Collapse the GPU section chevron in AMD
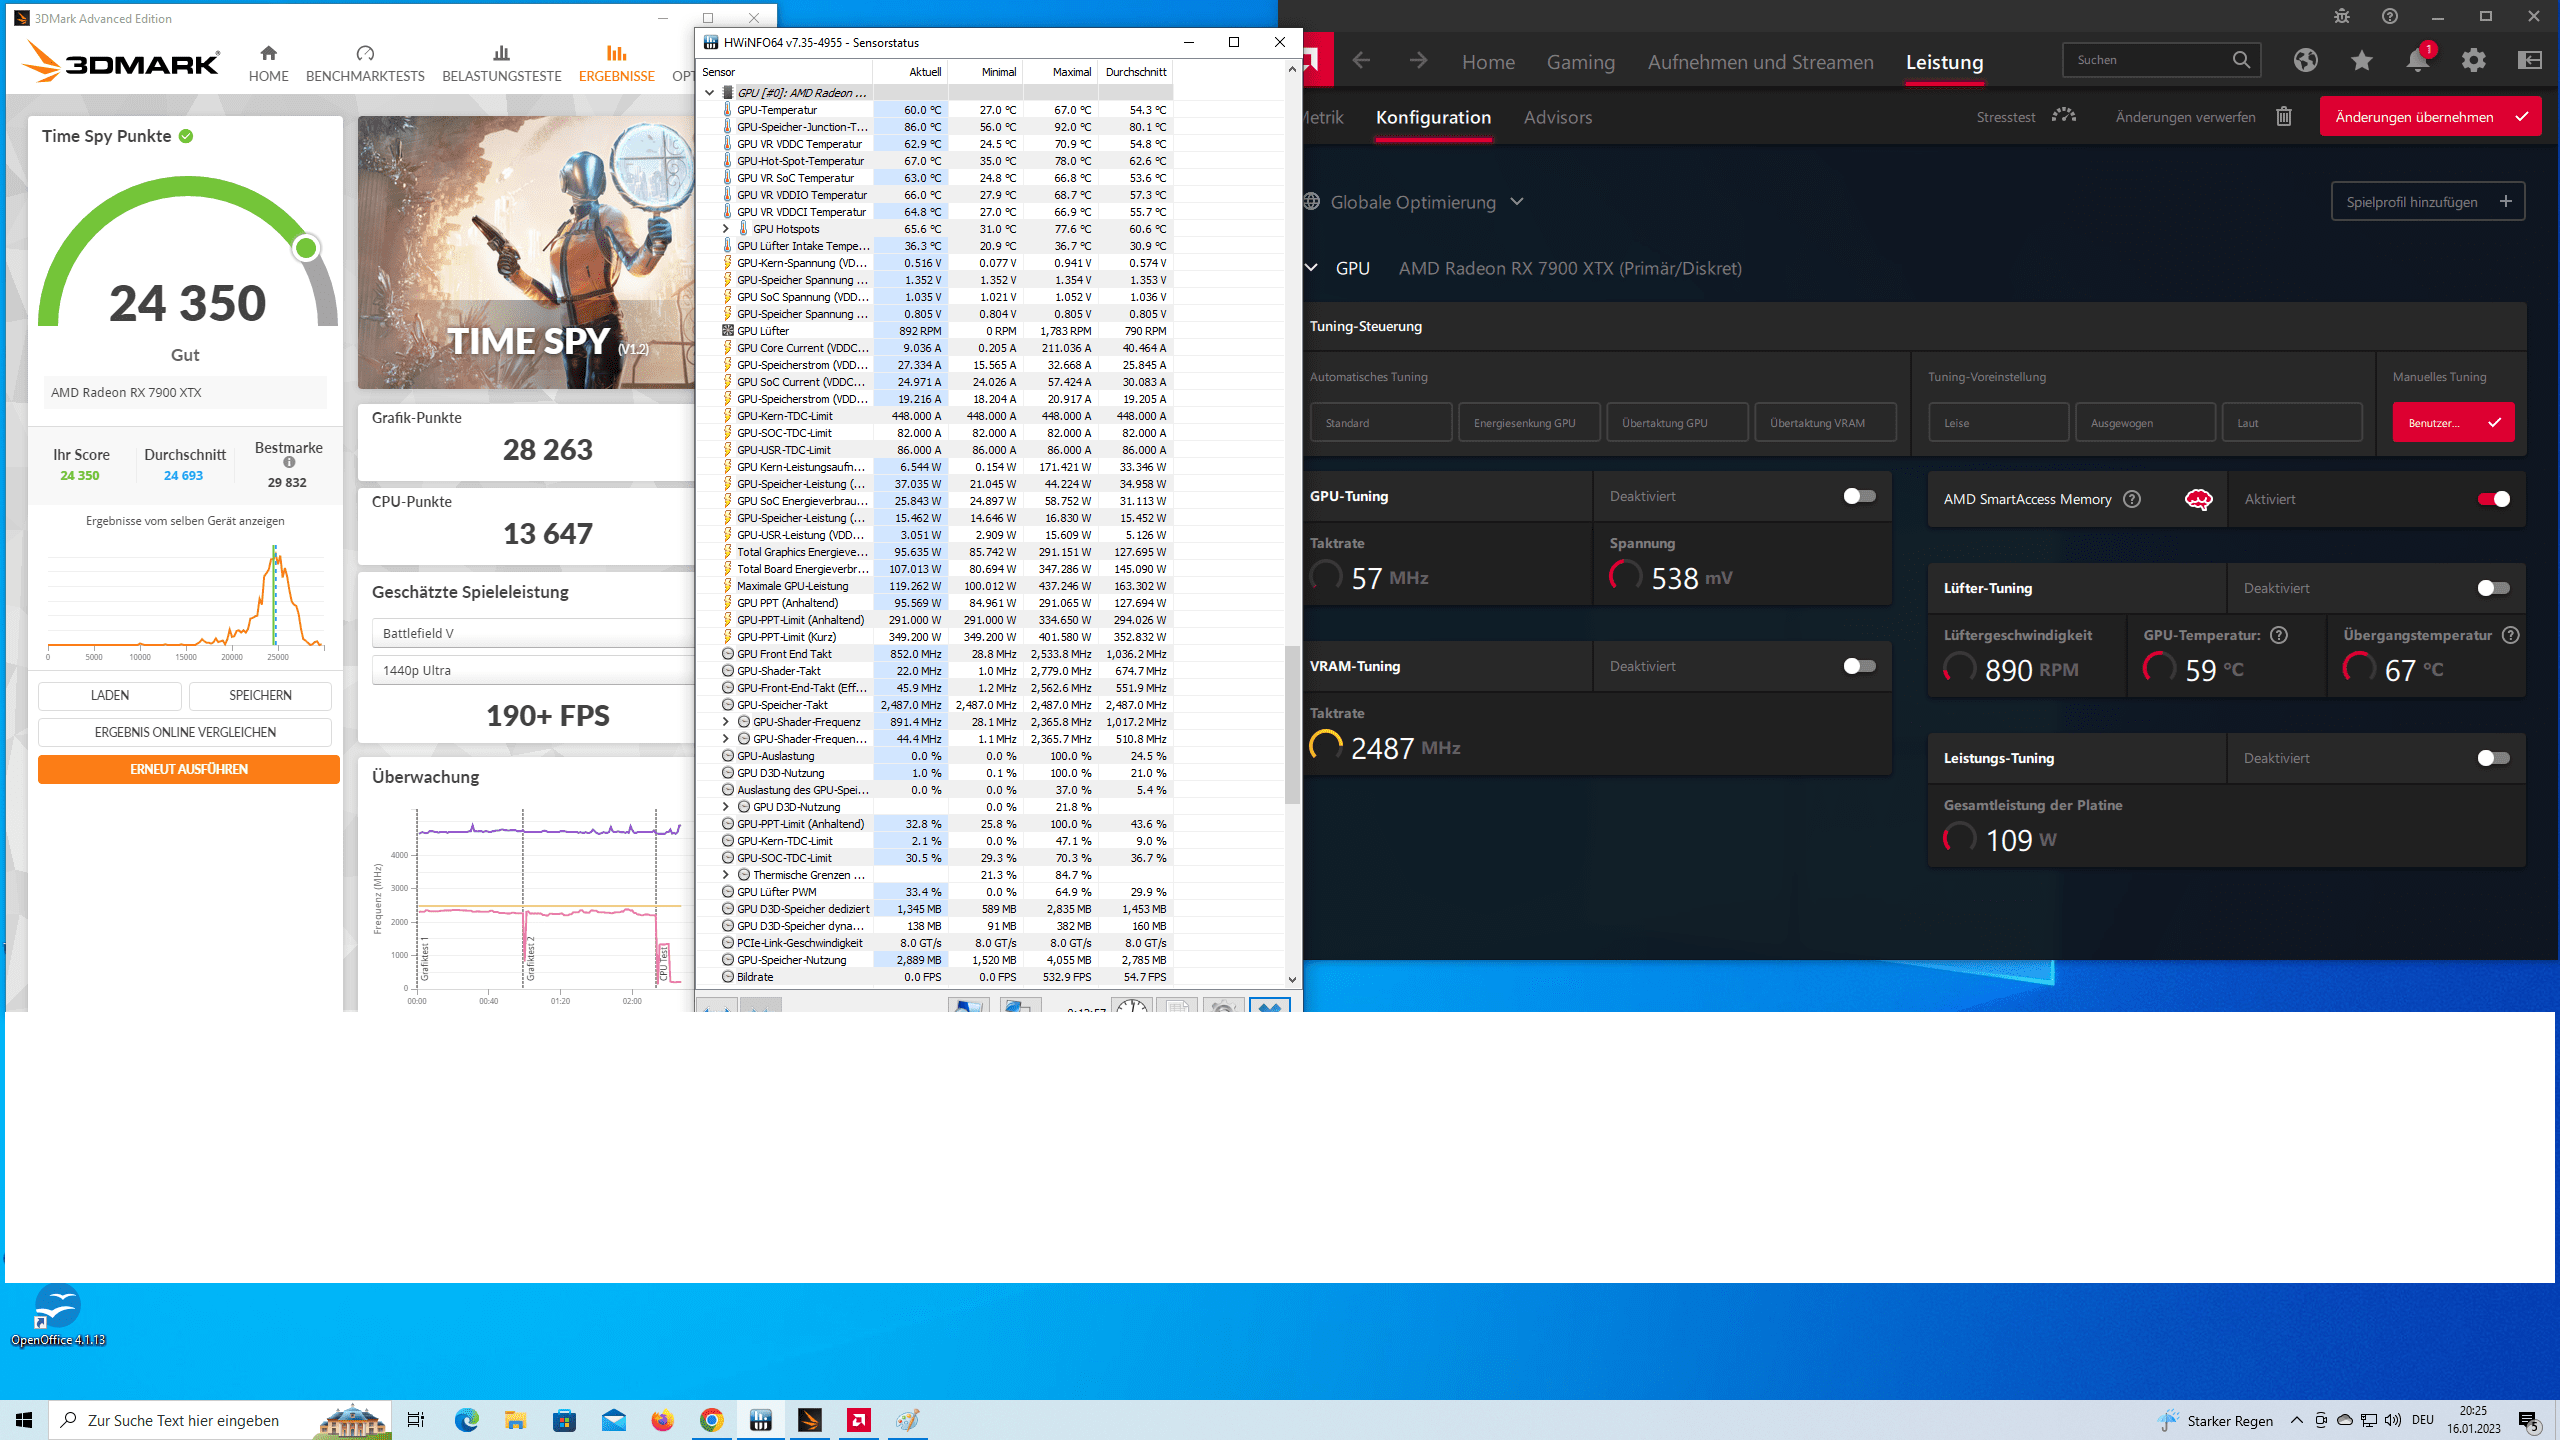The width and height of the screenshot is (2560, 1440). pos(1312,268)
